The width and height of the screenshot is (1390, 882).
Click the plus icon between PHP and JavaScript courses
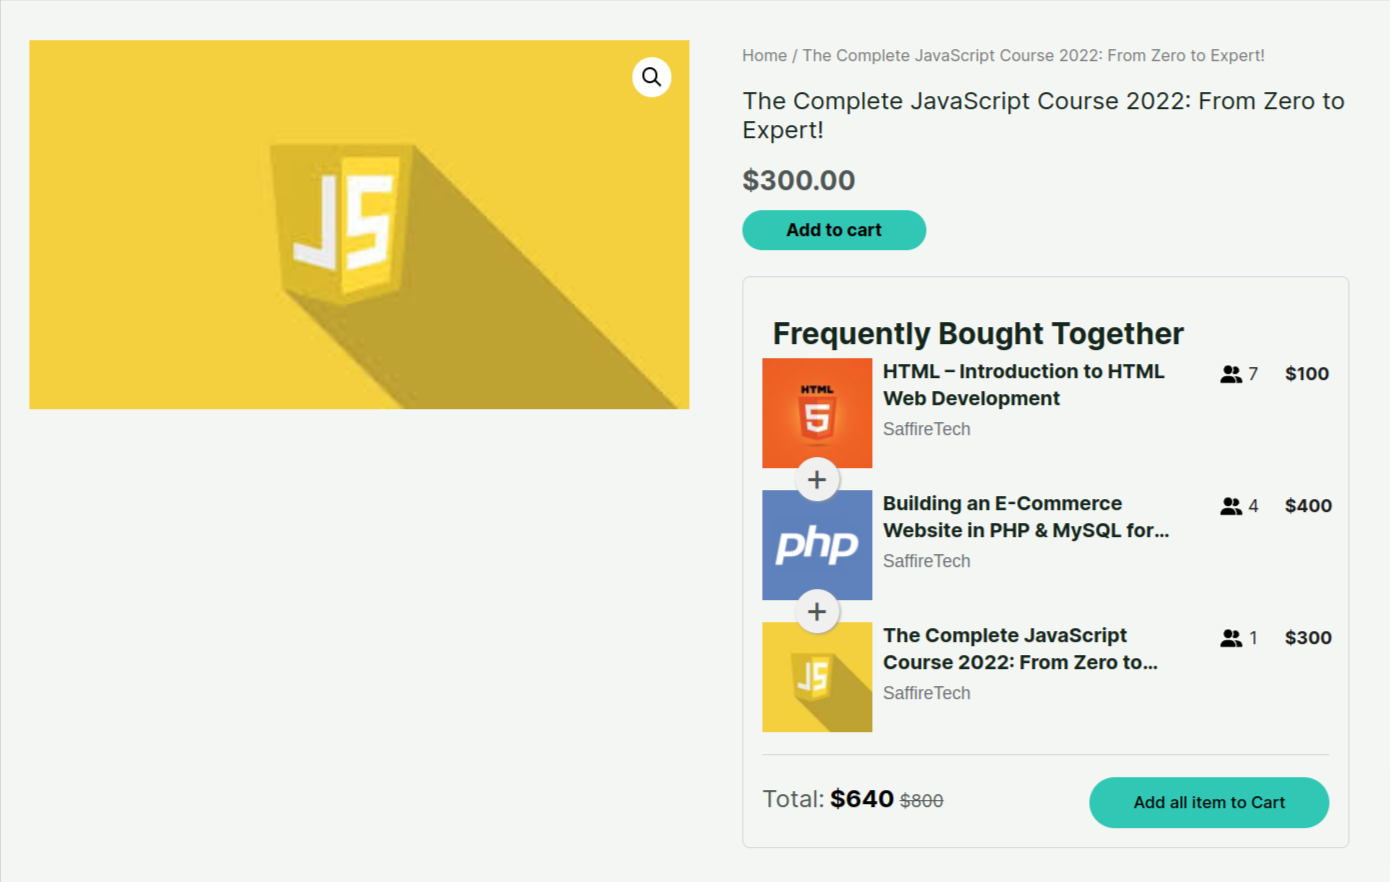[817, 612]
